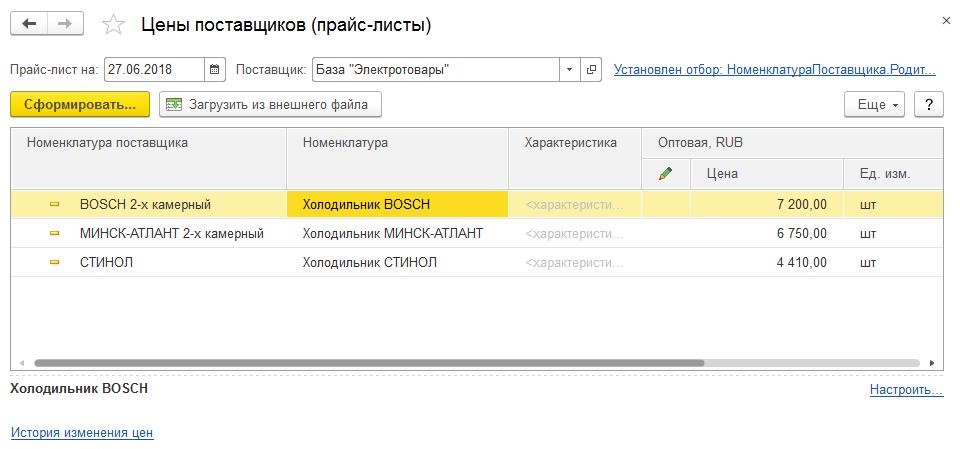Screen dimensions: 960x449
Task: Click the price cell 4 410,00
Action: tap(767, 262)
